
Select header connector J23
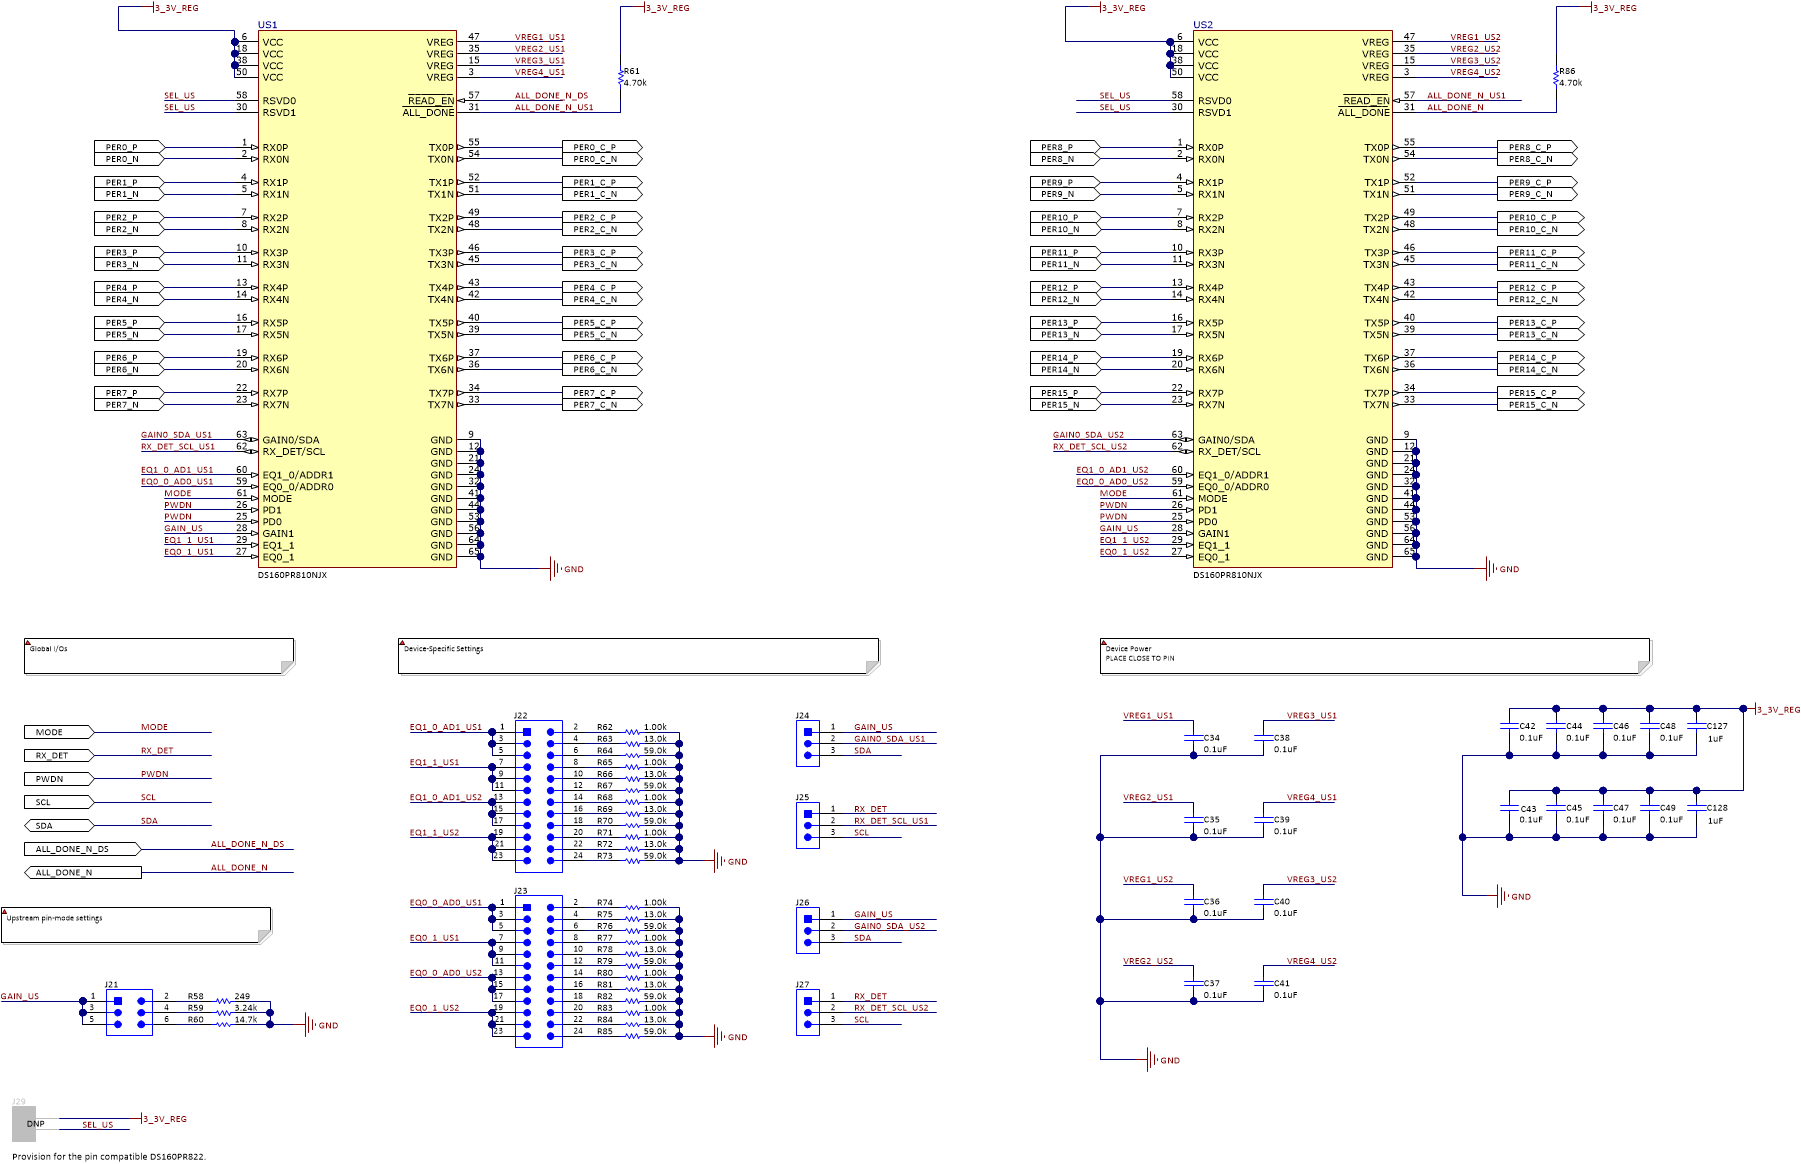point(538,970)
